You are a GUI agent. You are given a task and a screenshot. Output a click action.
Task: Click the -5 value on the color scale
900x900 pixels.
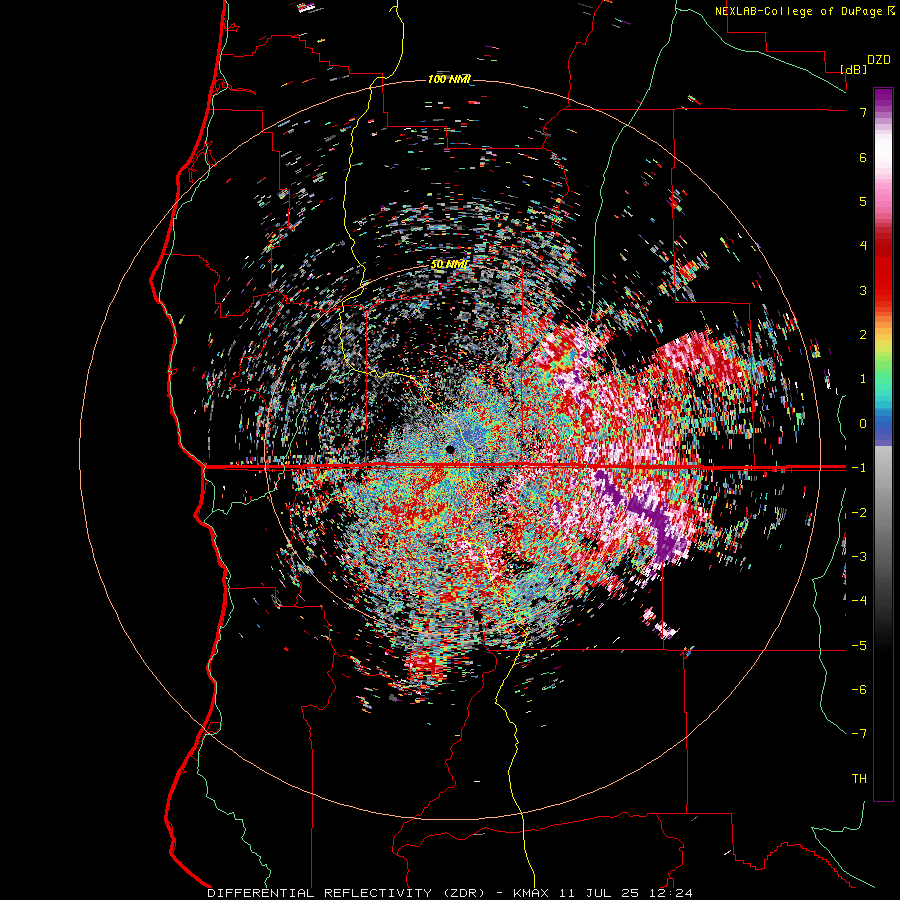[x=859, y=645]
